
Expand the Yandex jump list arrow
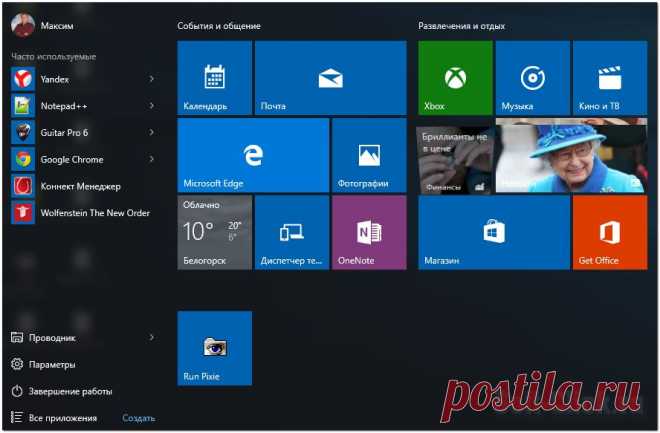[x=151, y=78]
